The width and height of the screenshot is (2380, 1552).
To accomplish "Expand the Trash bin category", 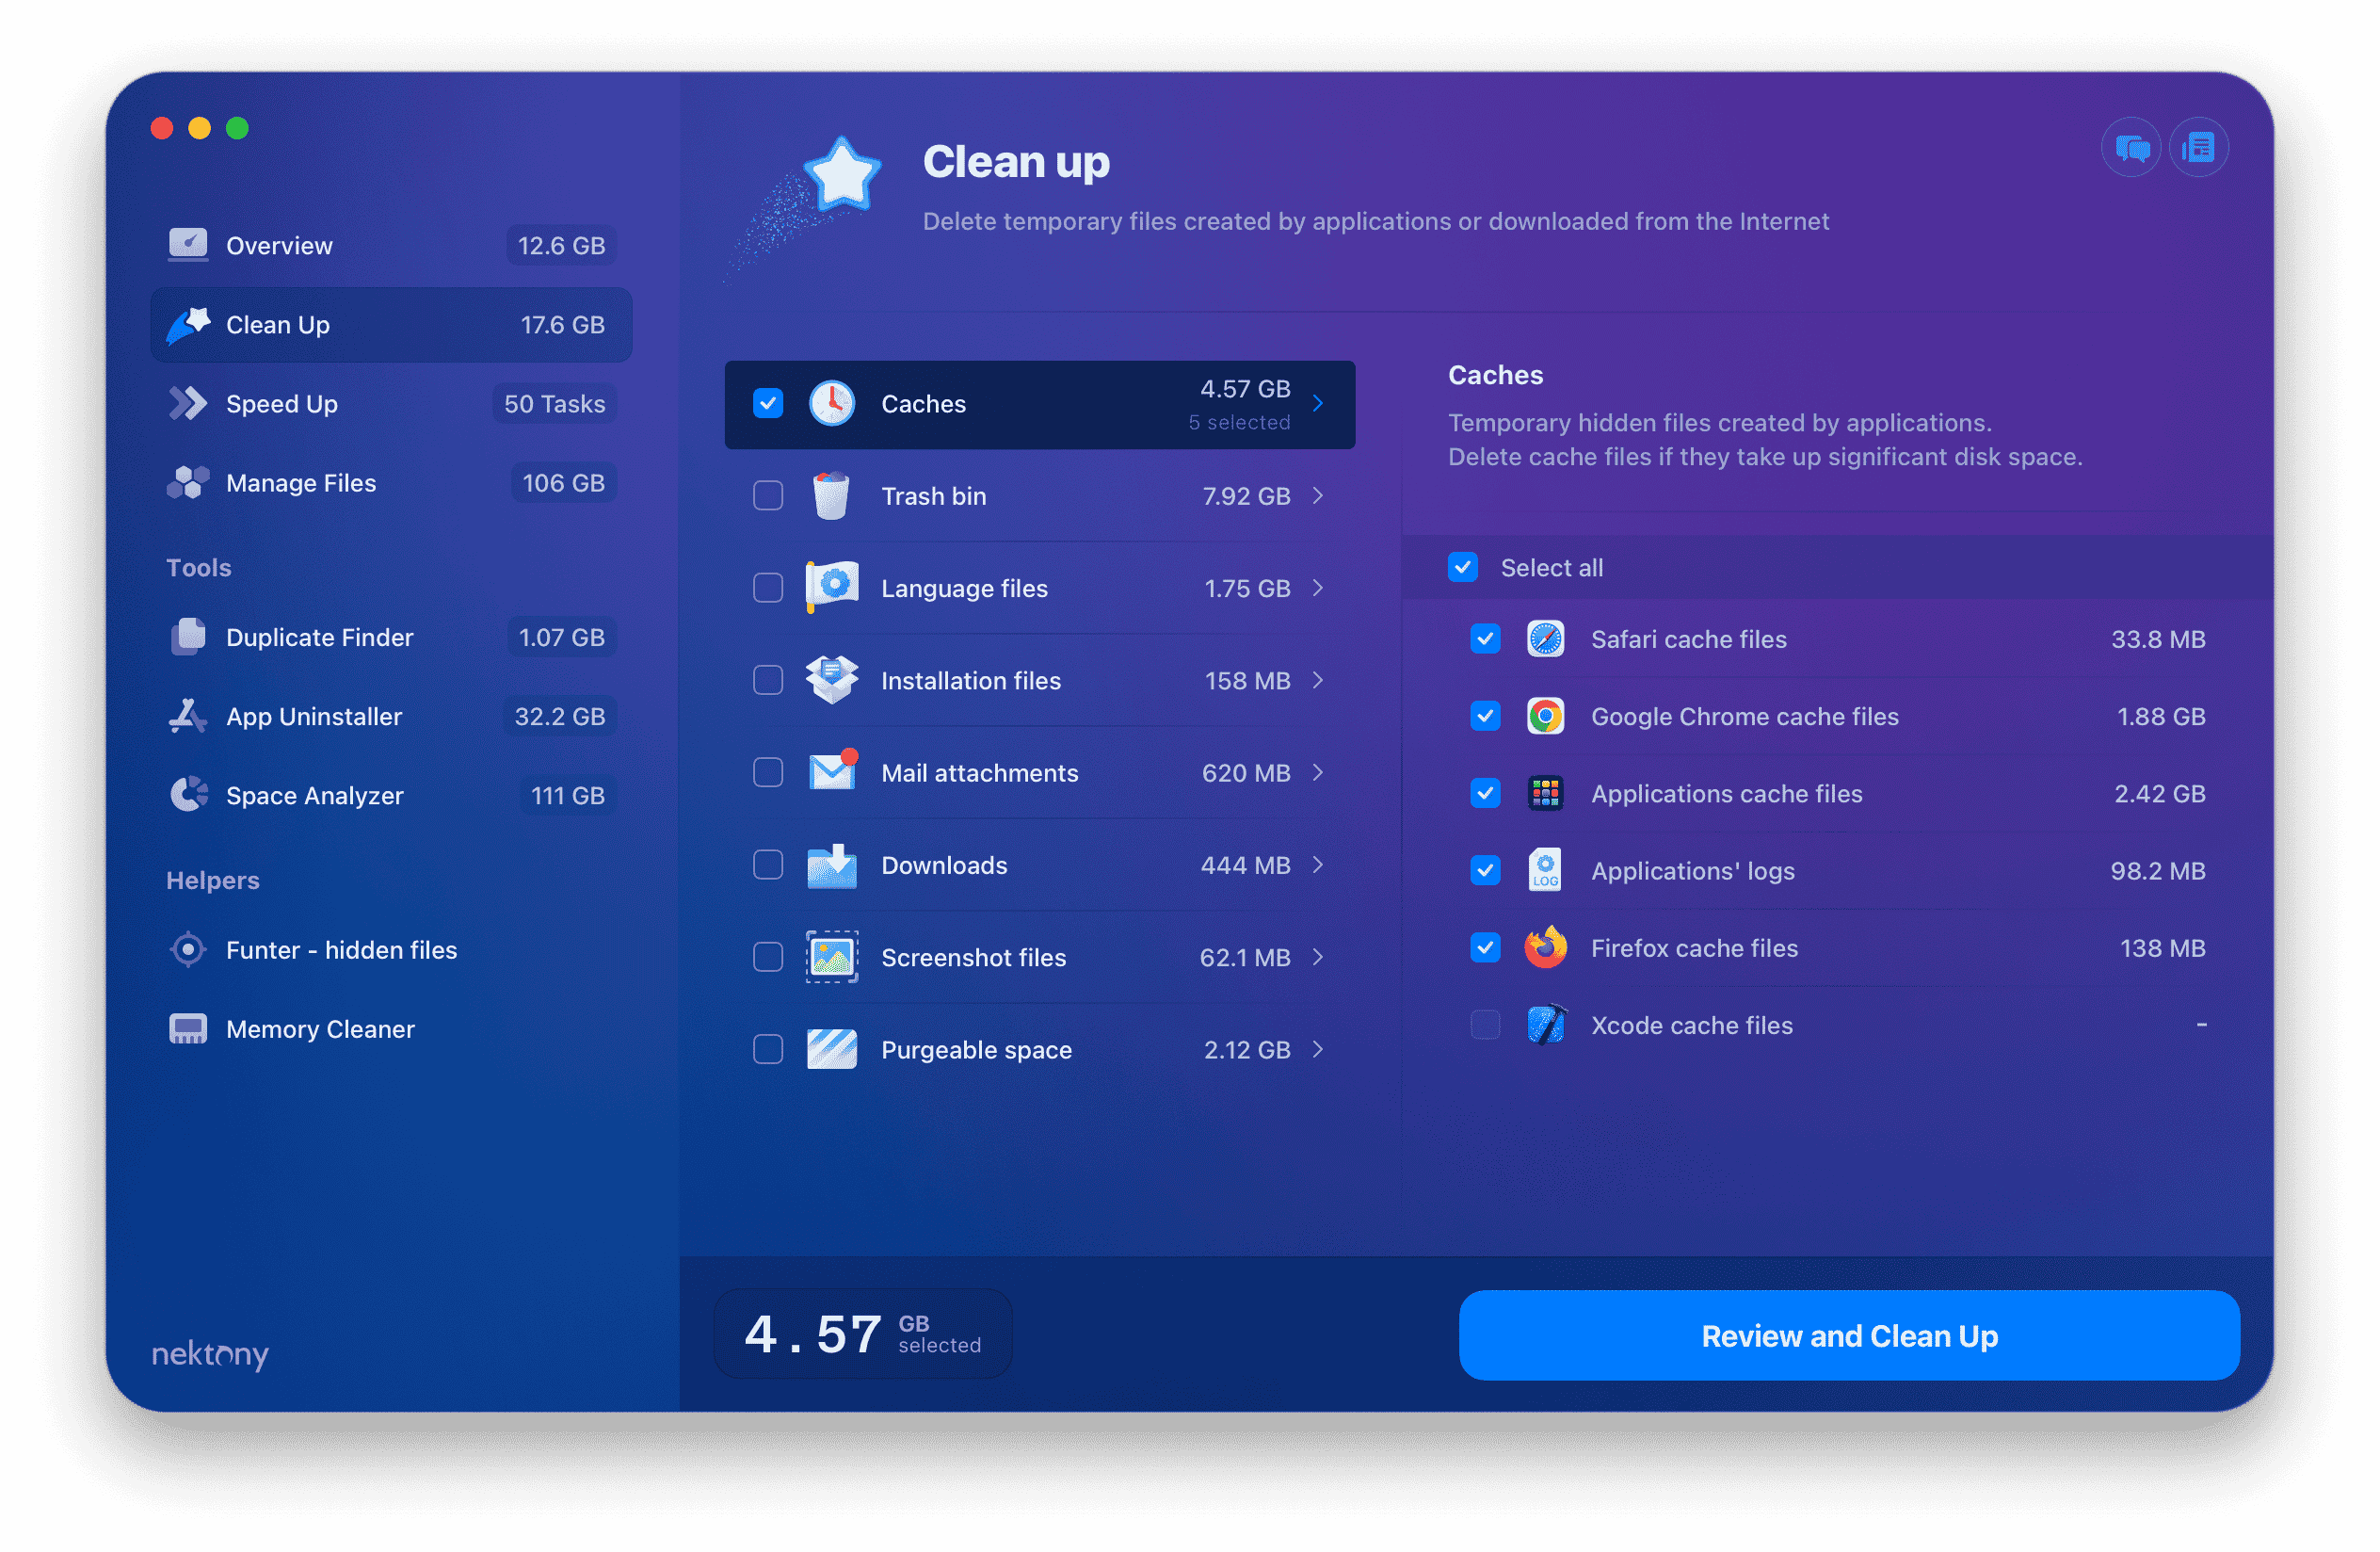I will click(x=1322, y=494).
